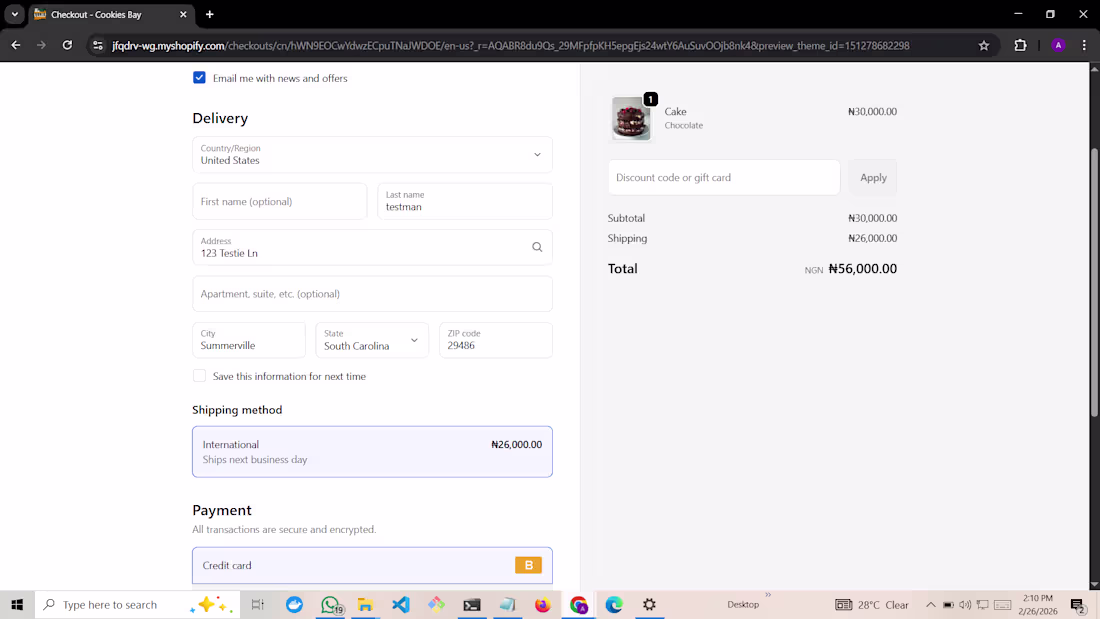Open Microsoft Edge from taskbar

coord(614,604)
